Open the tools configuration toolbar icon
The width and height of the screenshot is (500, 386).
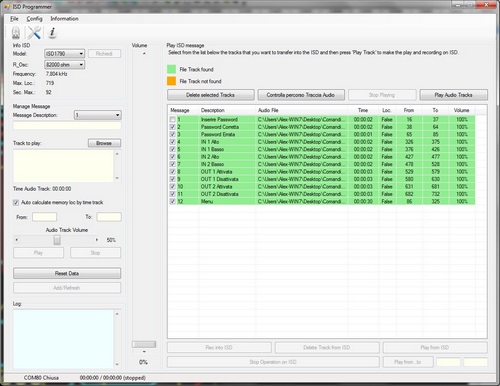[x=34, y=33]
